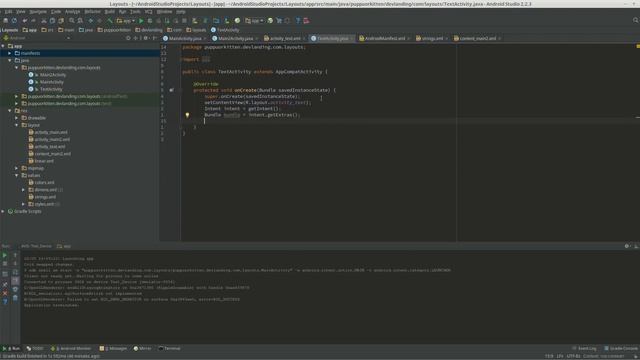Click the Sync/refresh icon in main toolbar

(14, 20)
